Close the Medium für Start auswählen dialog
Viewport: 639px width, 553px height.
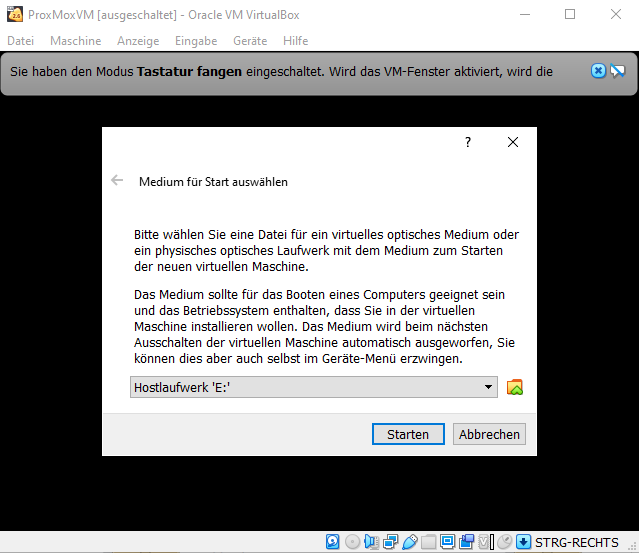(x=513, y=142)
